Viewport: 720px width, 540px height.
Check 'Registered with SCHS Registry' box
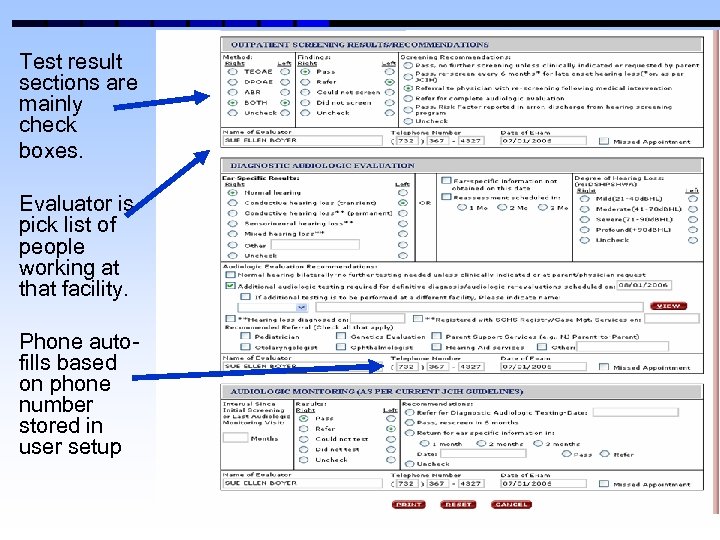[417, 318]
